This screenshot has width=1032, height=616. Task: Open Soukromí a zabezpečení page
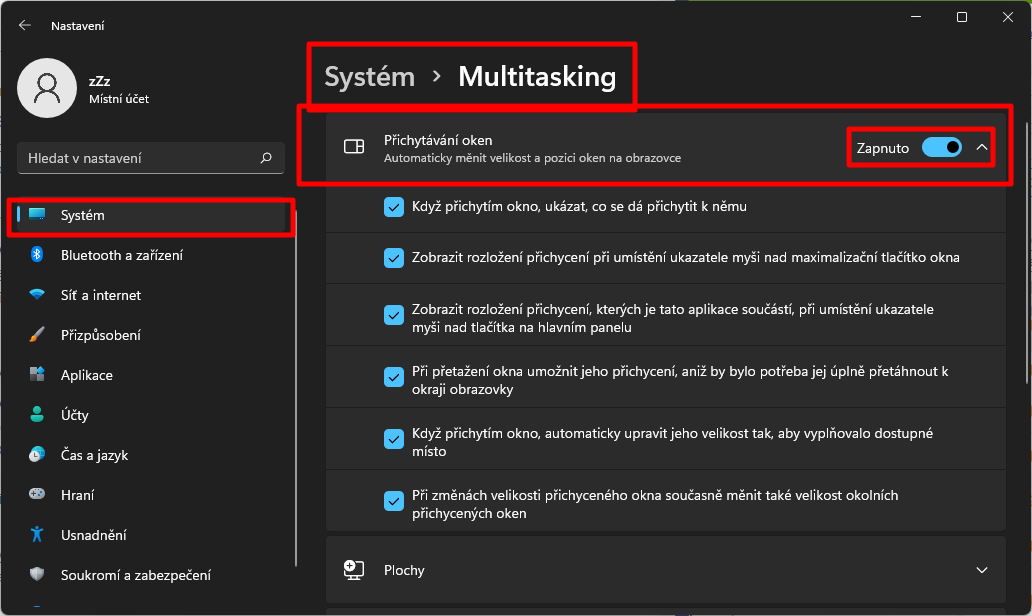135,575
